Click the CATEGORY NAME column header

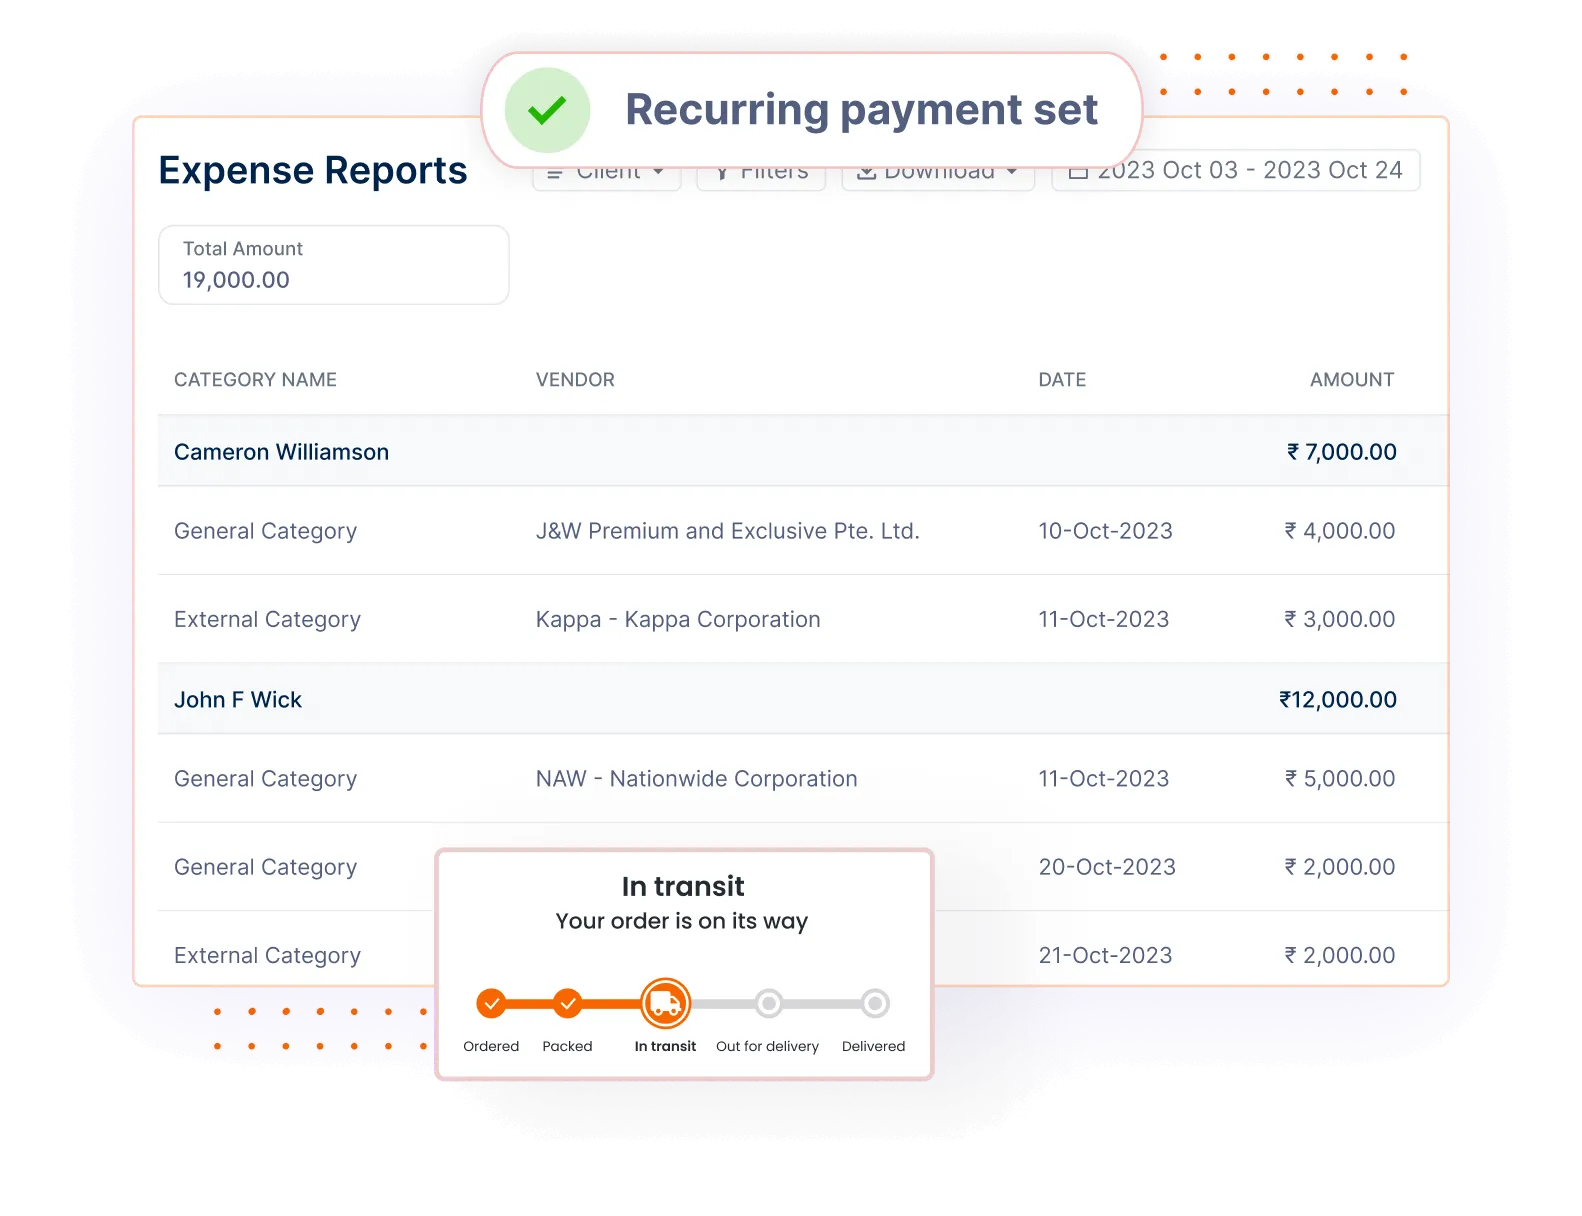coord(255,380)
